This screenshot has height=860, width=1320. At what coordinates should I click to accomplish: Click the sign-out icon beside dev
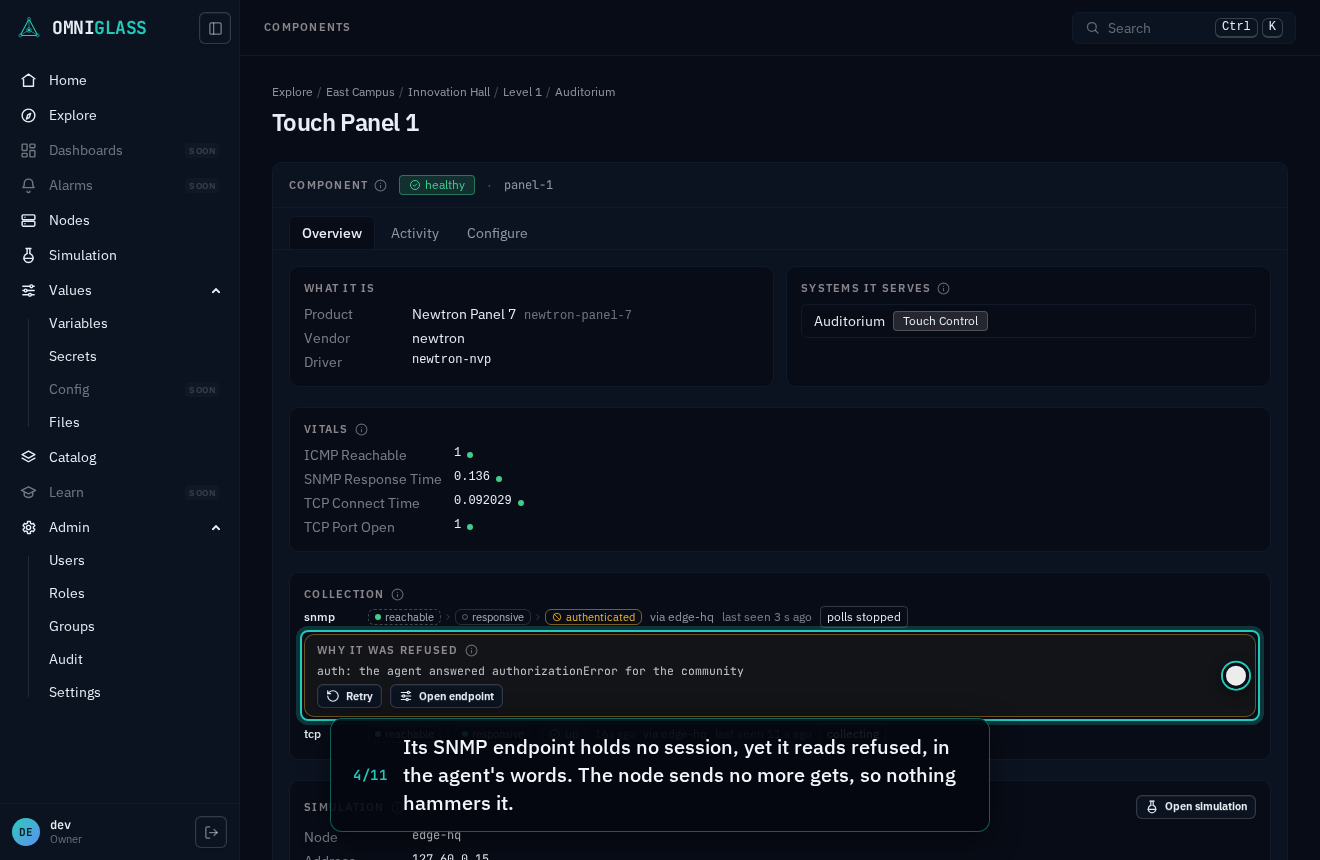coord(211,832)
